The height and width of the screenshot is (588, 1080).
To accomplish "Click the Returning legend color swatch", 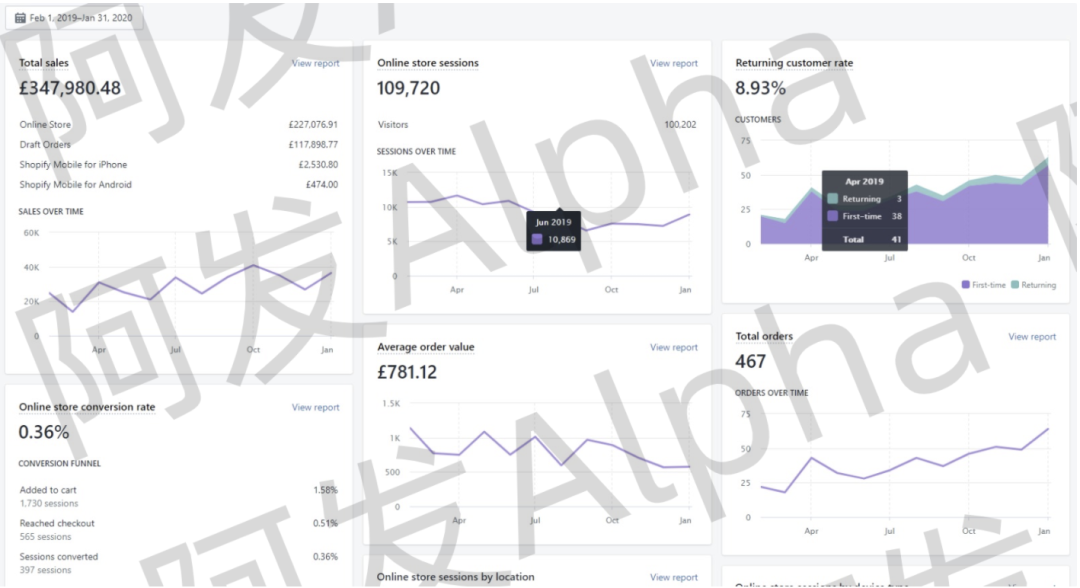I will pyautogui.click(x=1015, y=285).
